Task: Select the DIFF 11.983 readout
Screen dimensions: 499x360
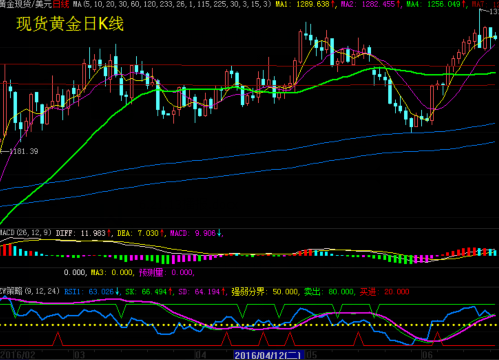Action: pyautogui.click(x=83, y=233)
